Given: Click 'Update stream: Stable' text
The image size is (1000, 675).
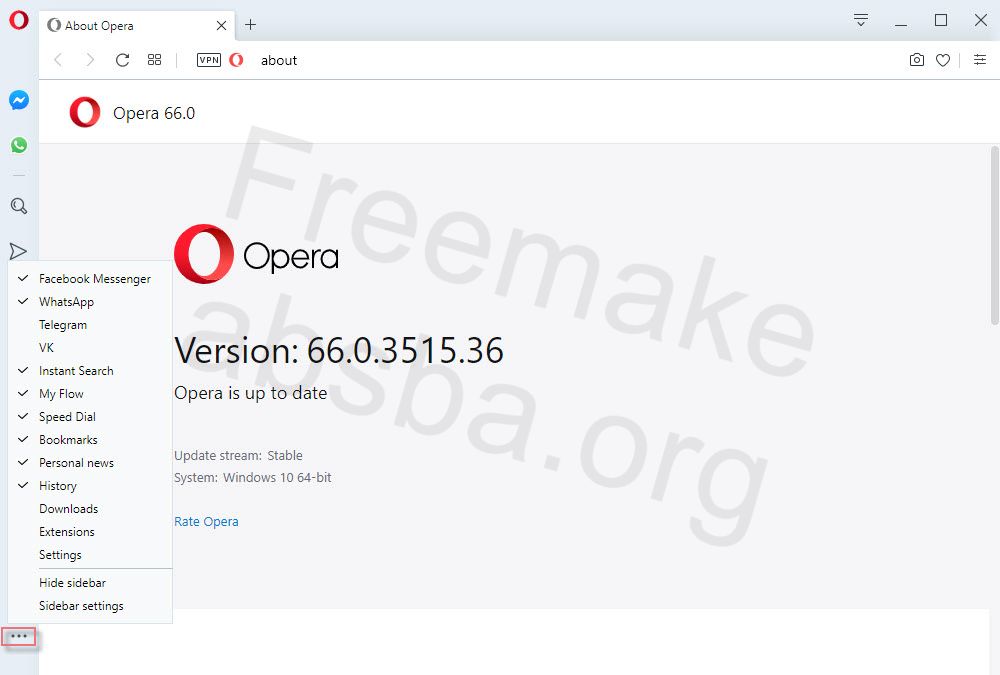Looking at the screenshot, I should pyautogui.click(x=239, y=456).
